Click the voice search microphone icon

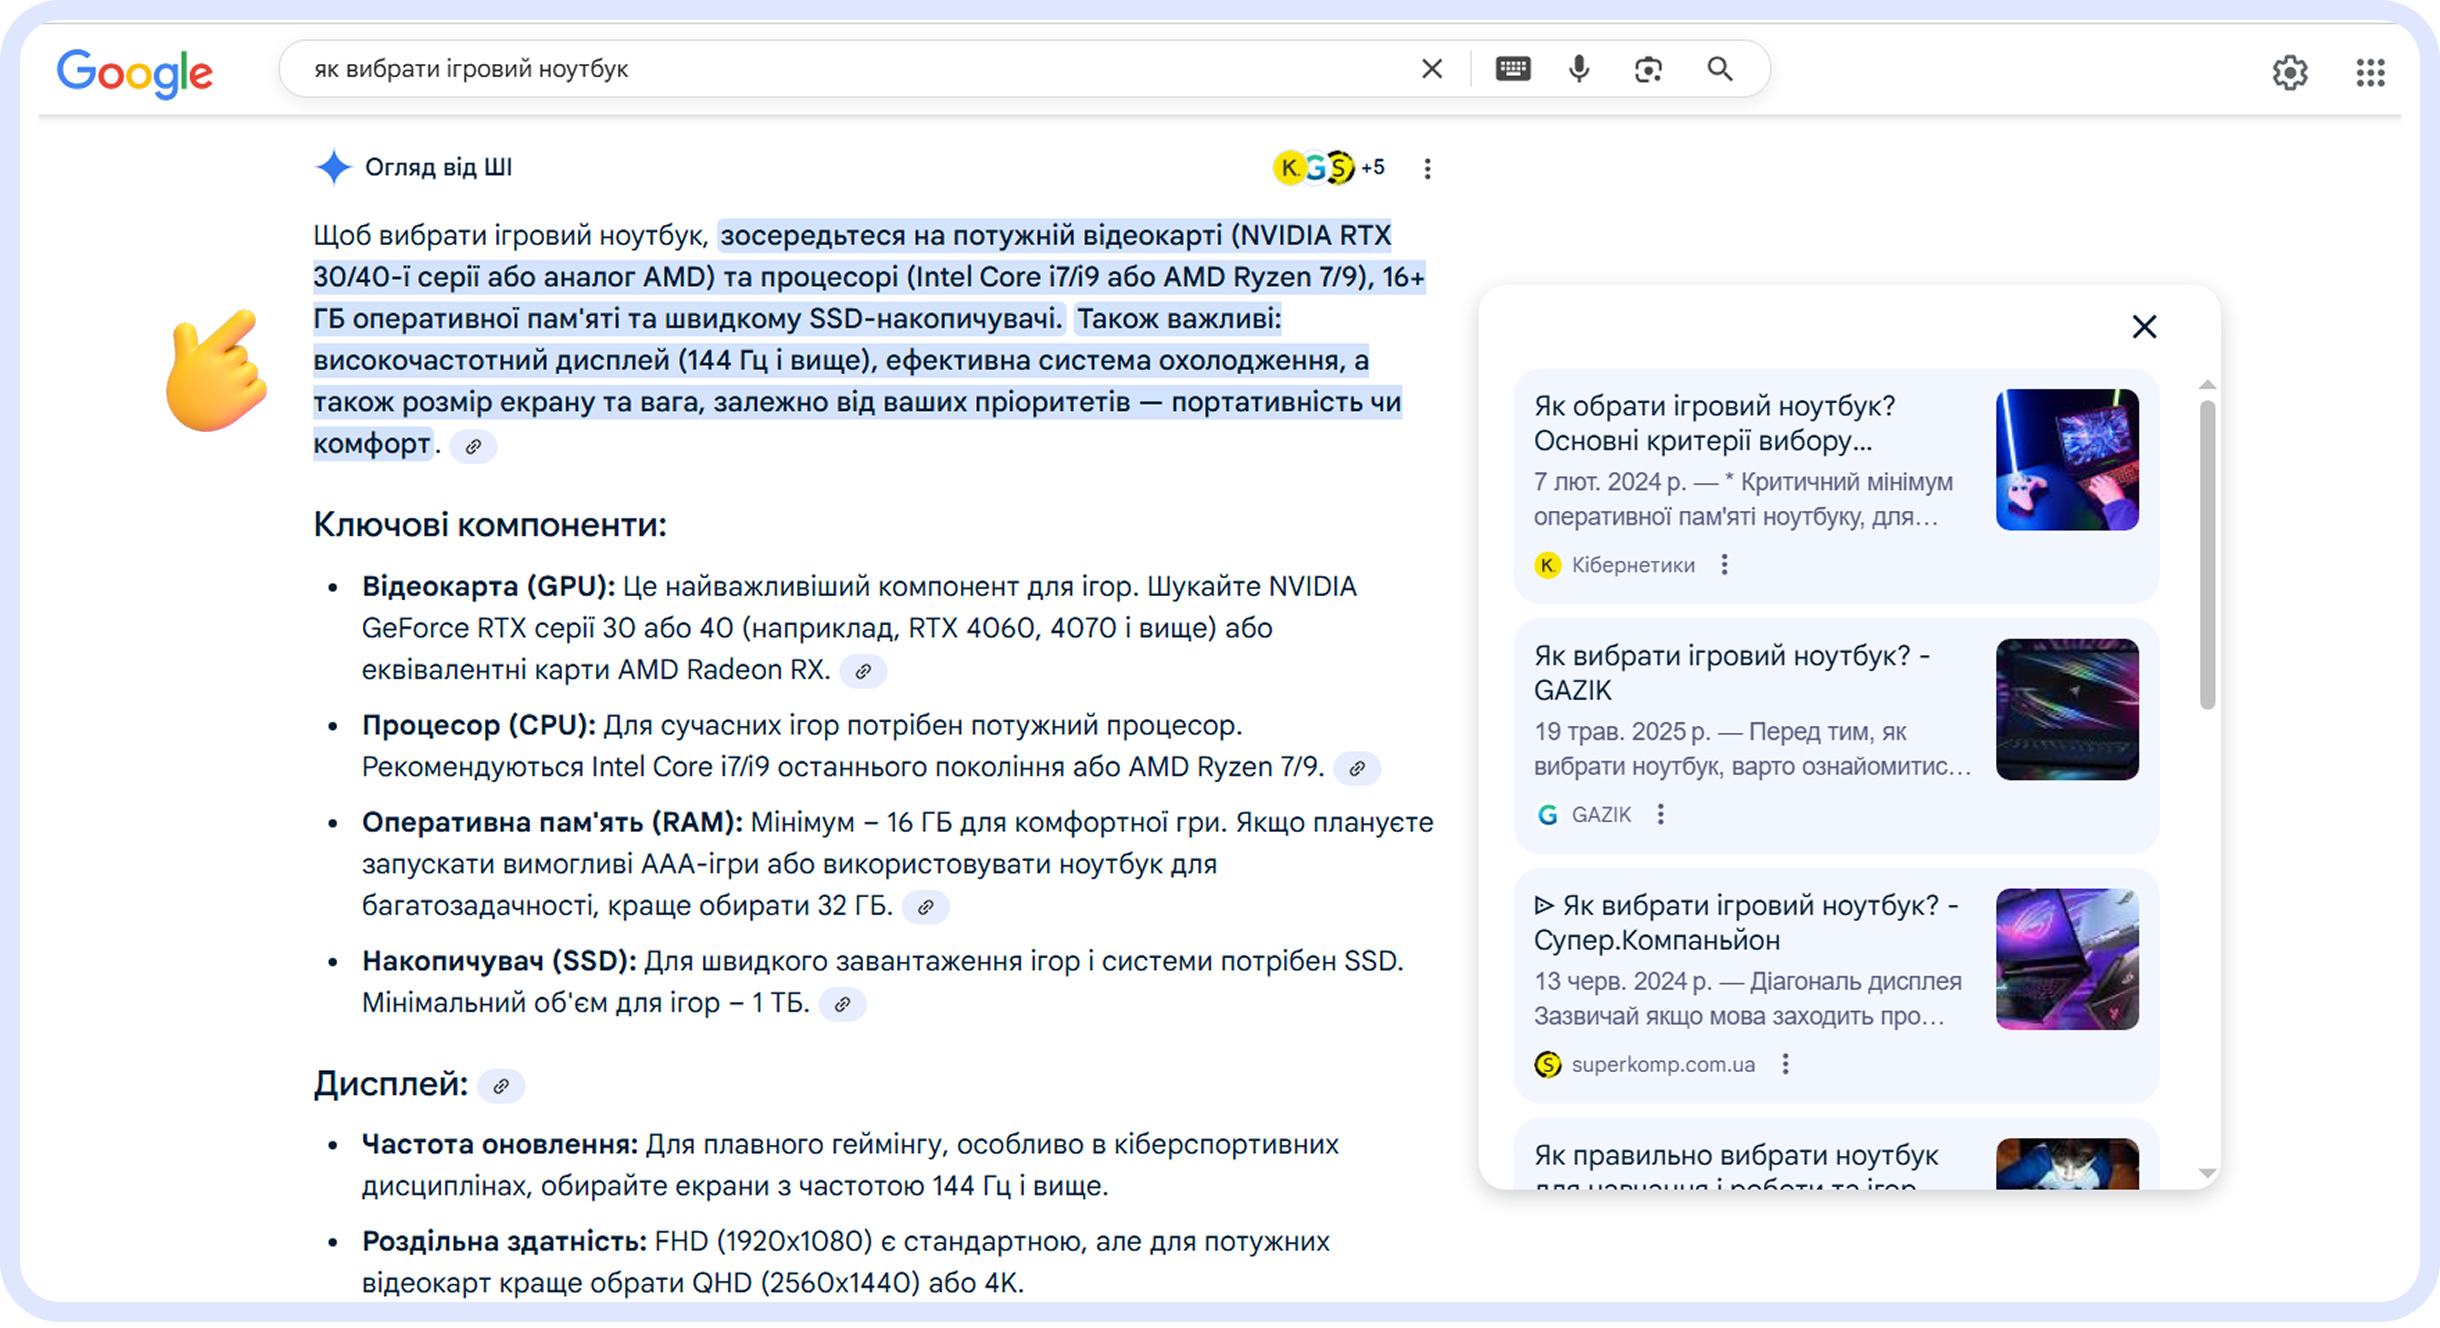1578,68
